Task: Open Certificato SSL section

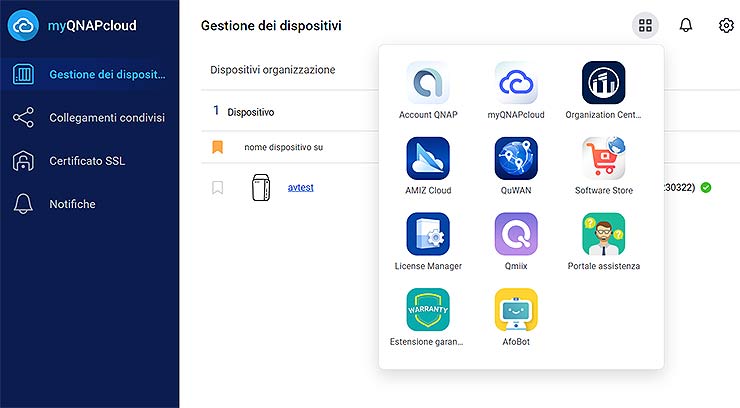Action: pyautogui.click(x=90, y=161)
